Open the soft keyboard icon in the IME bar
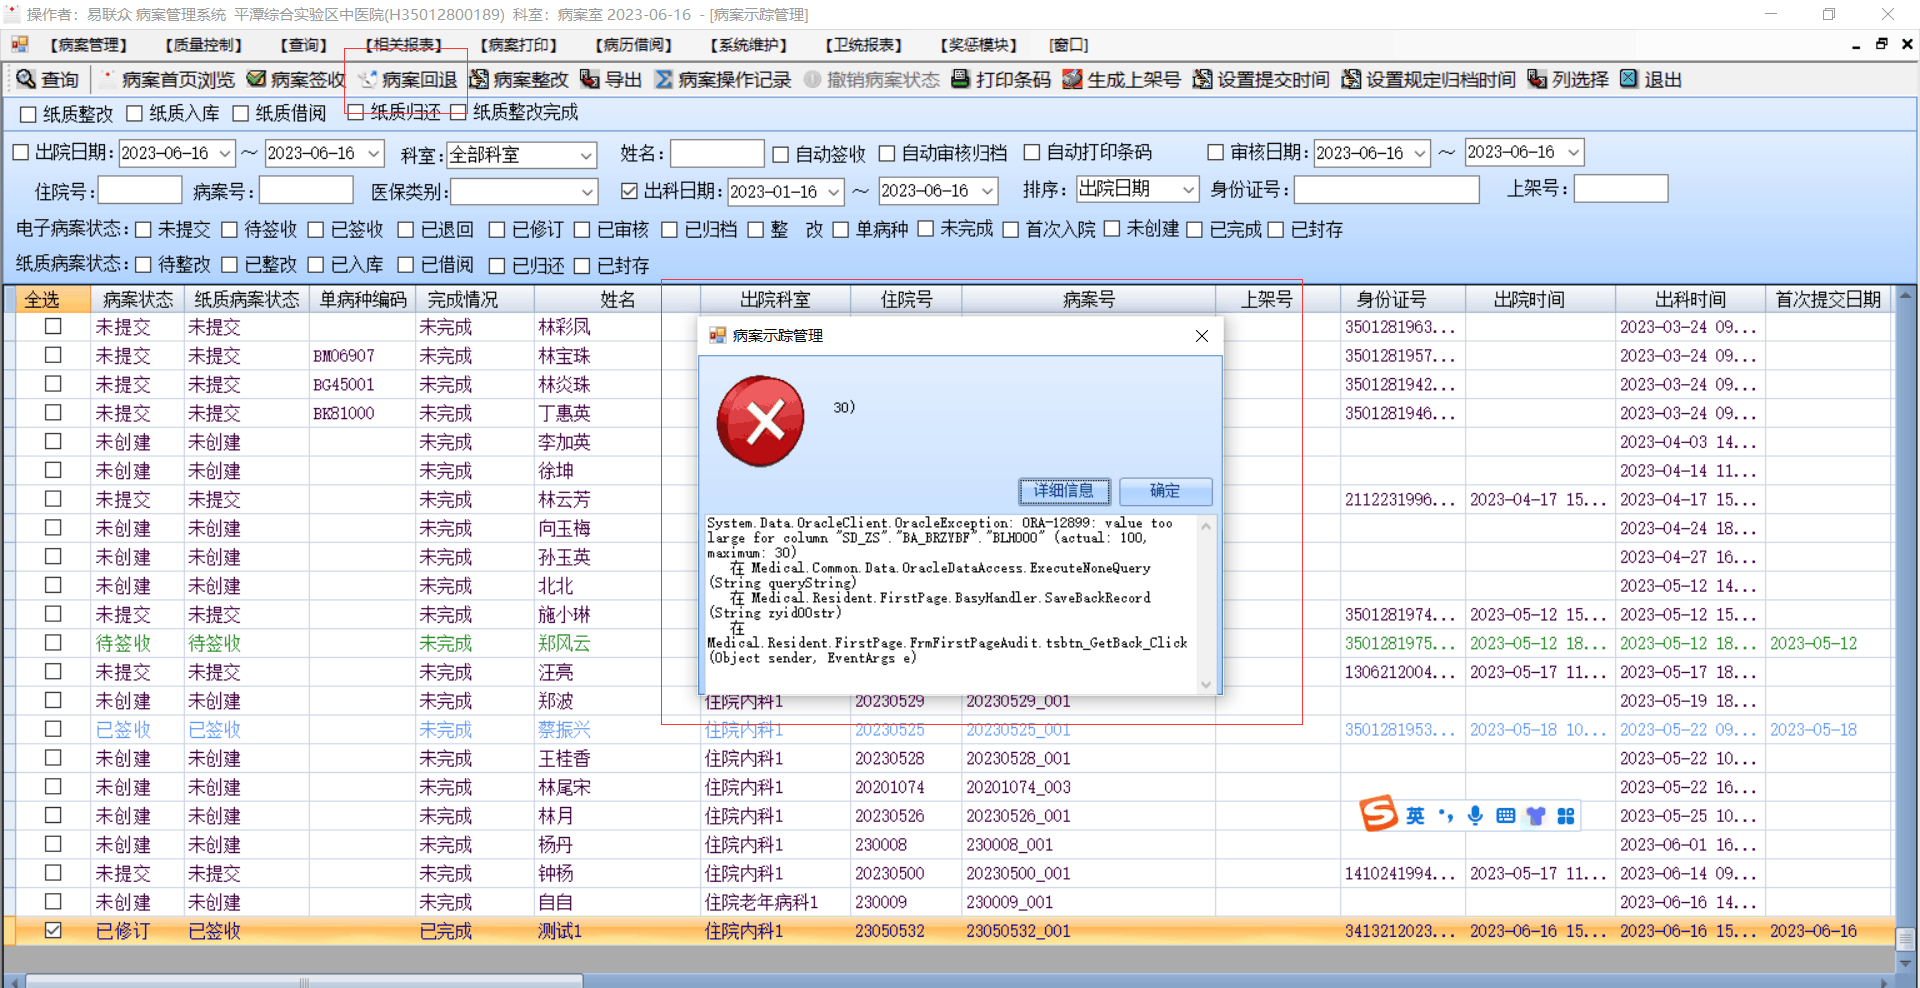Image resolution: width=1920 pixels, height=988 pixels. (x=1505, y=816)
